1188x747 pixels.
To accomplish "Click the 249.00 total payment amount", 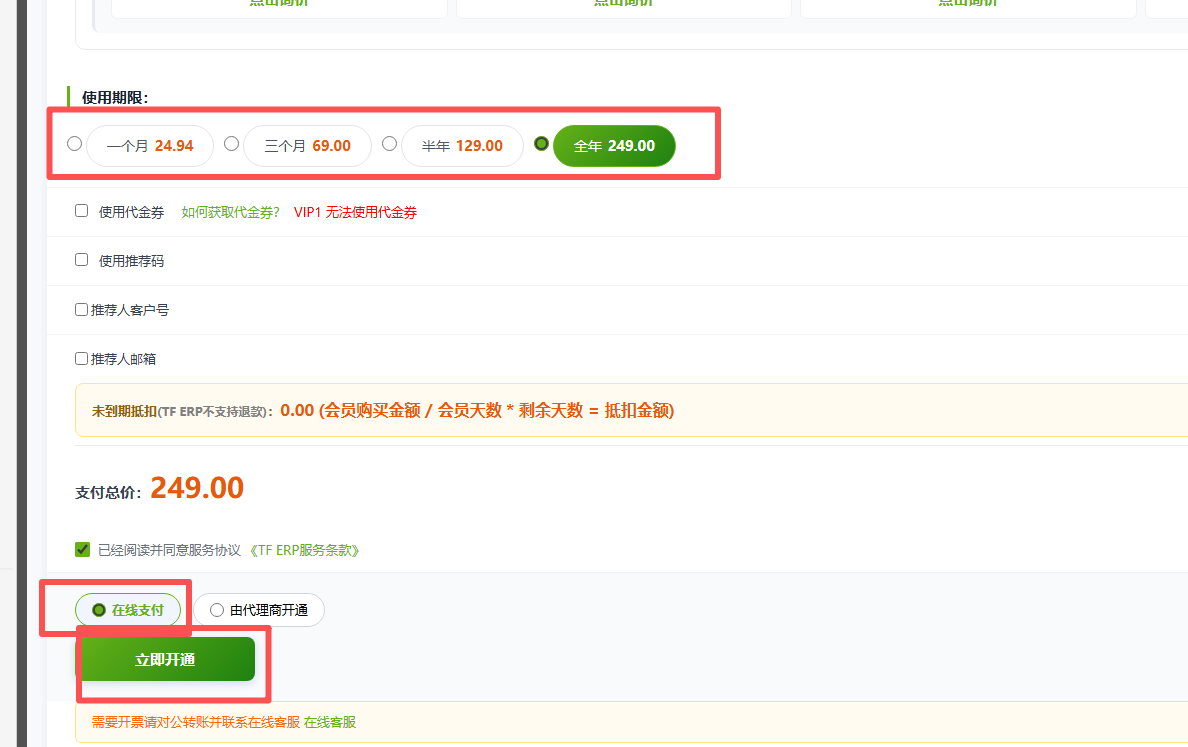I will (197, 488).
